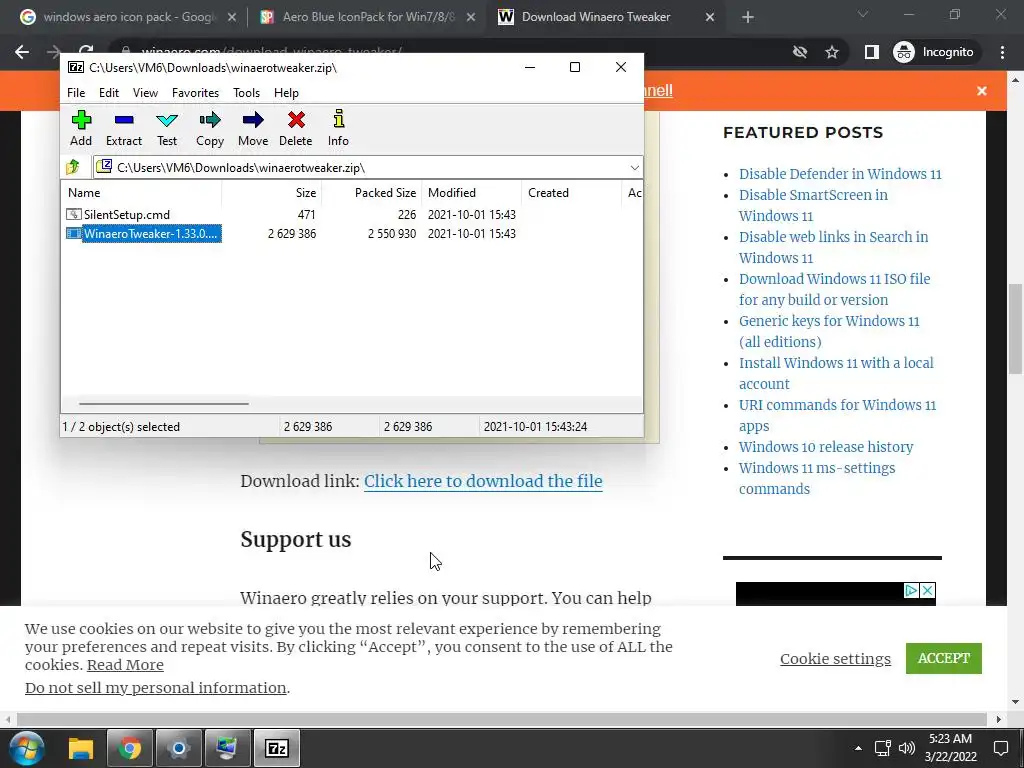Sort files by the Name column header
1024x768 pixels.
pos(142,193)
